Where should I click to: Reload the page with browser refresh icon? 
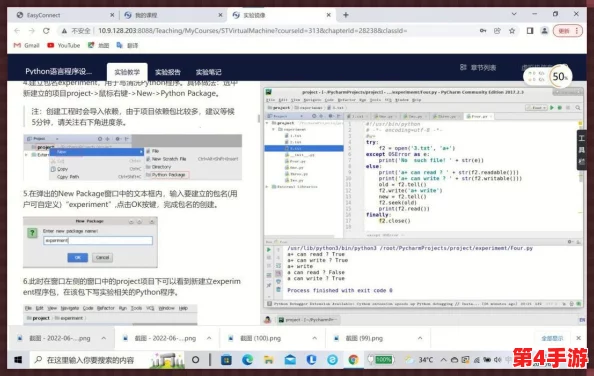(46, 31)
